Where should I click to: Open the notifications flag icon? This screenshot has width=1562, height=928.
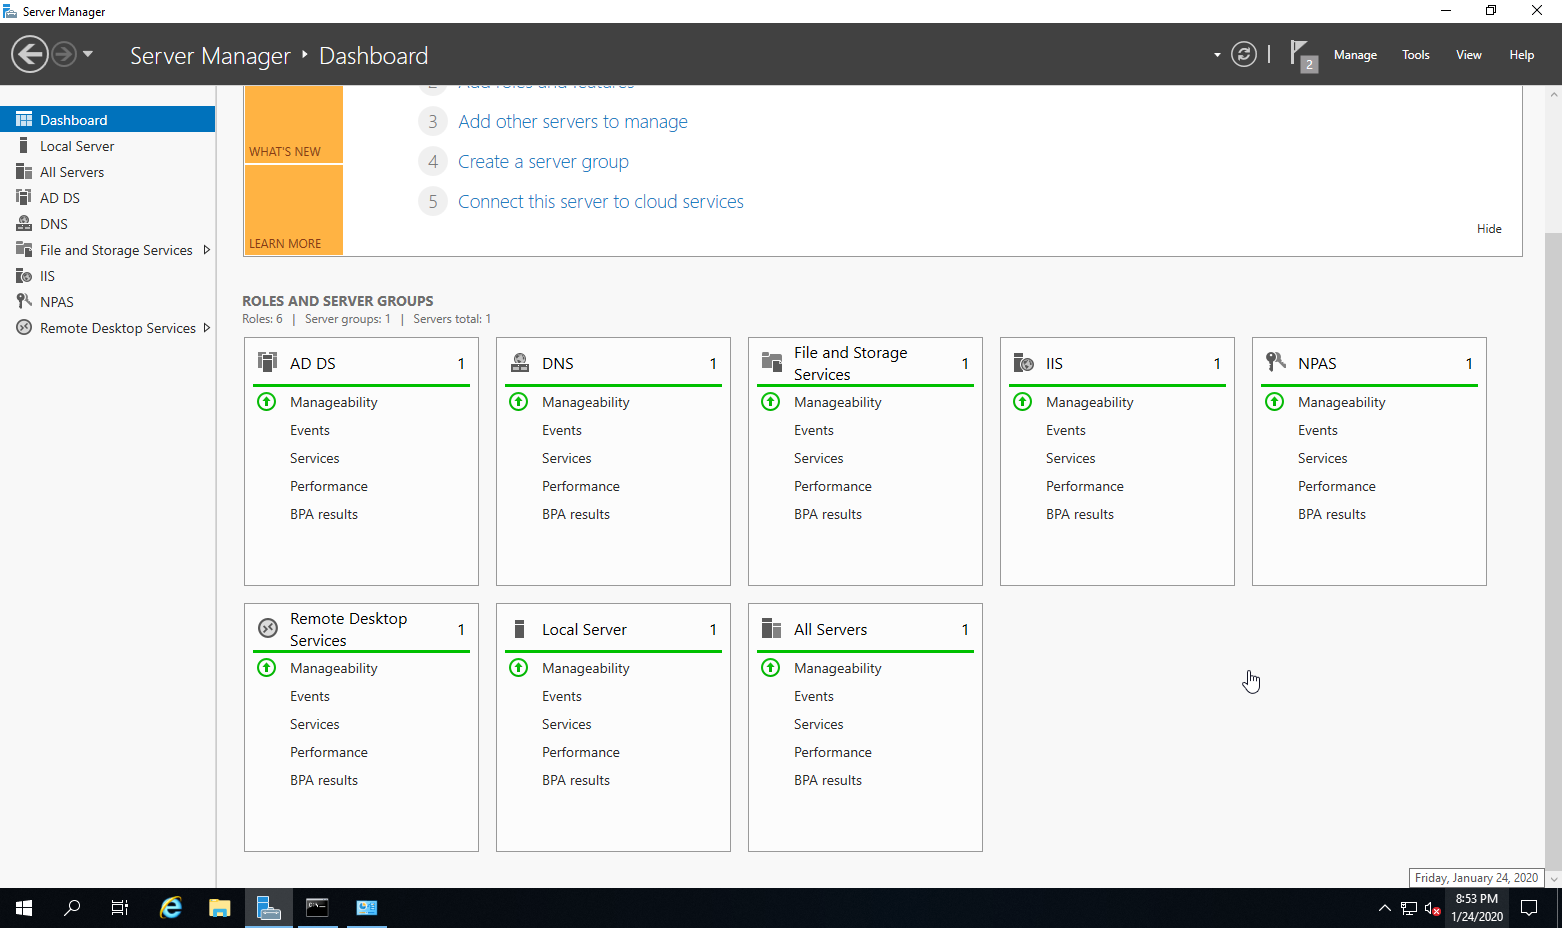(x=1302, y=55)
